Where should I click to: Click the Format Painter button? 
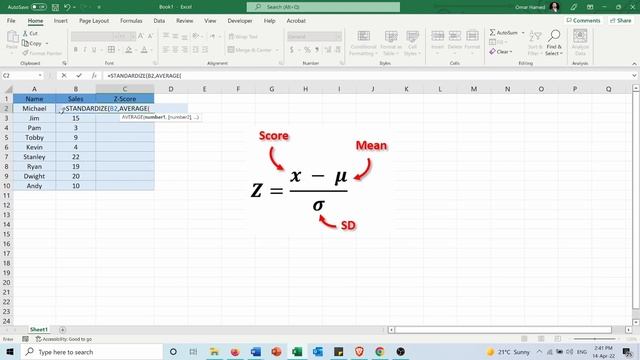(x=42, y=53)
